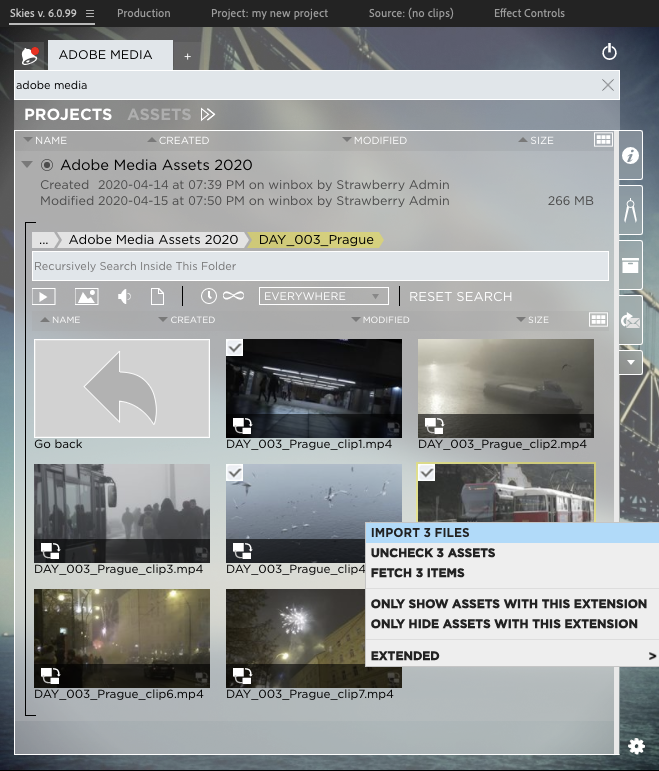Click proxy icon on clip1.mp4 thumbnail
Screen dimensions: 659x771
242,425
